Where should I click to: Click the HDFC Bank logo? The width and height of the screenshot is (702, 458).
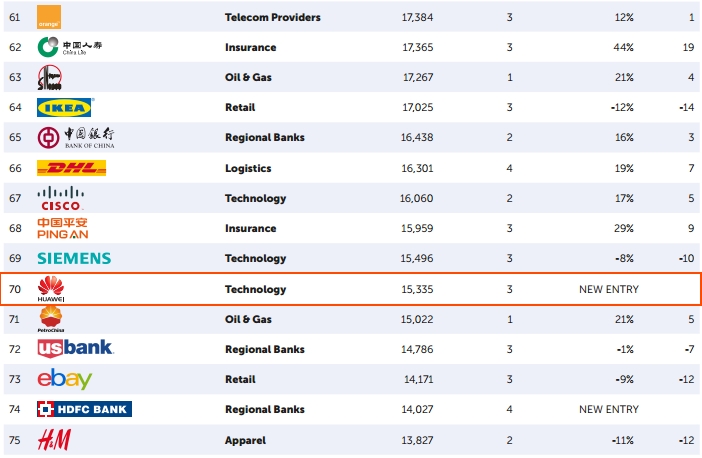coord(84,409)
